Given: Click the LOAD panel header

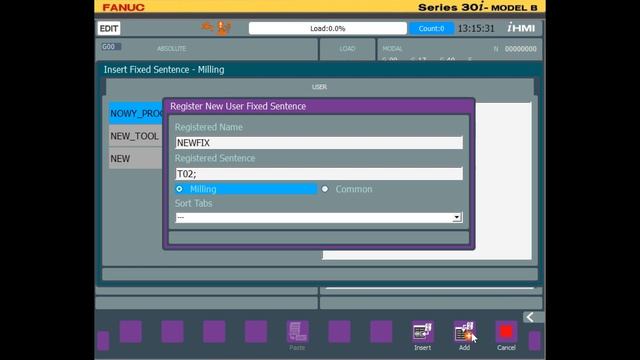Looking at the screenshot, I should point(347,49).
